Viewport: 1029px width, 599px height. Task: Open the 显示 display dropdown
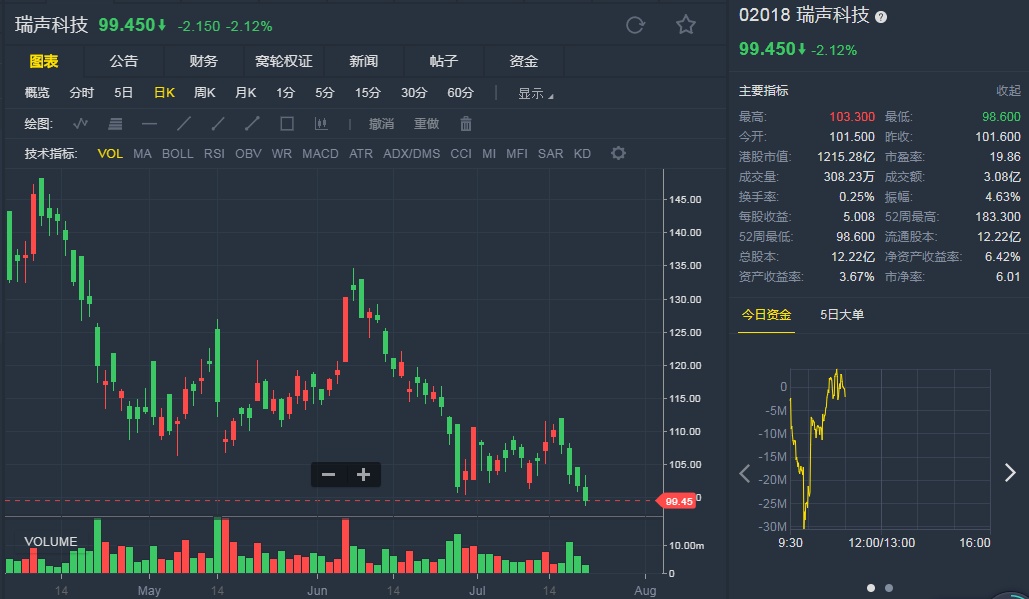click(535, 93)
